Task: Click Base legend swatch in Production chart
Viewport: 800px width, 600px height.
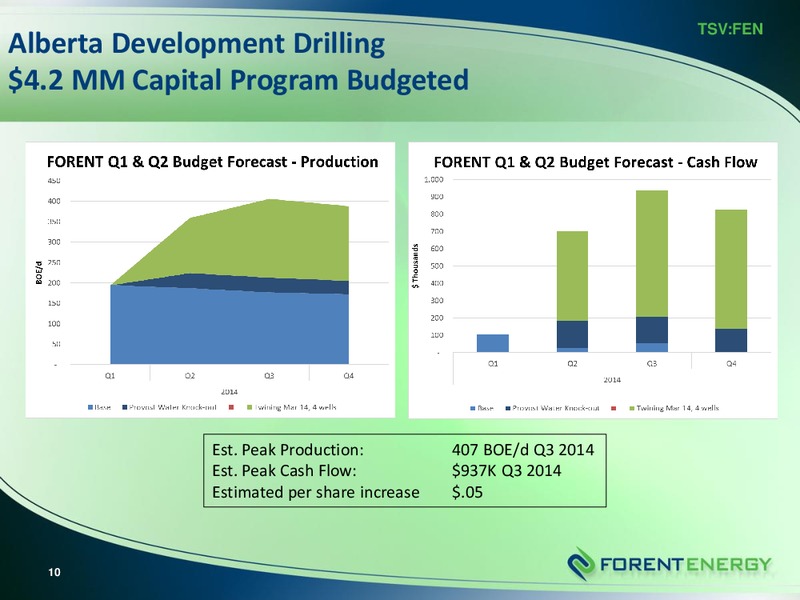Action: pyautogui.click(x=91, y=407)
